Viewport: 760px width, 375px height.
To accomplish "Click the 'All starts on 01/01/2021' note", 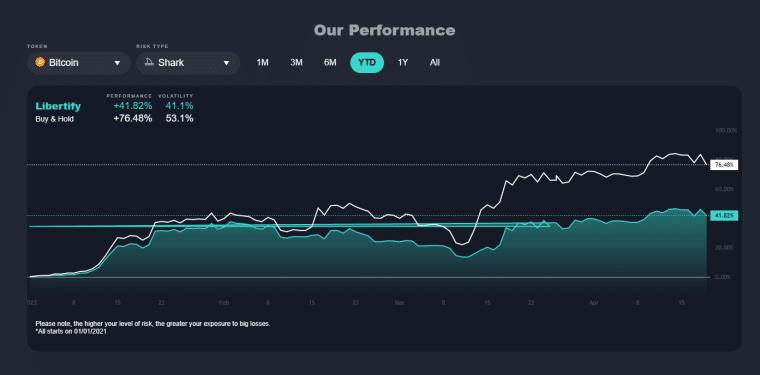I will pos(71,331).
